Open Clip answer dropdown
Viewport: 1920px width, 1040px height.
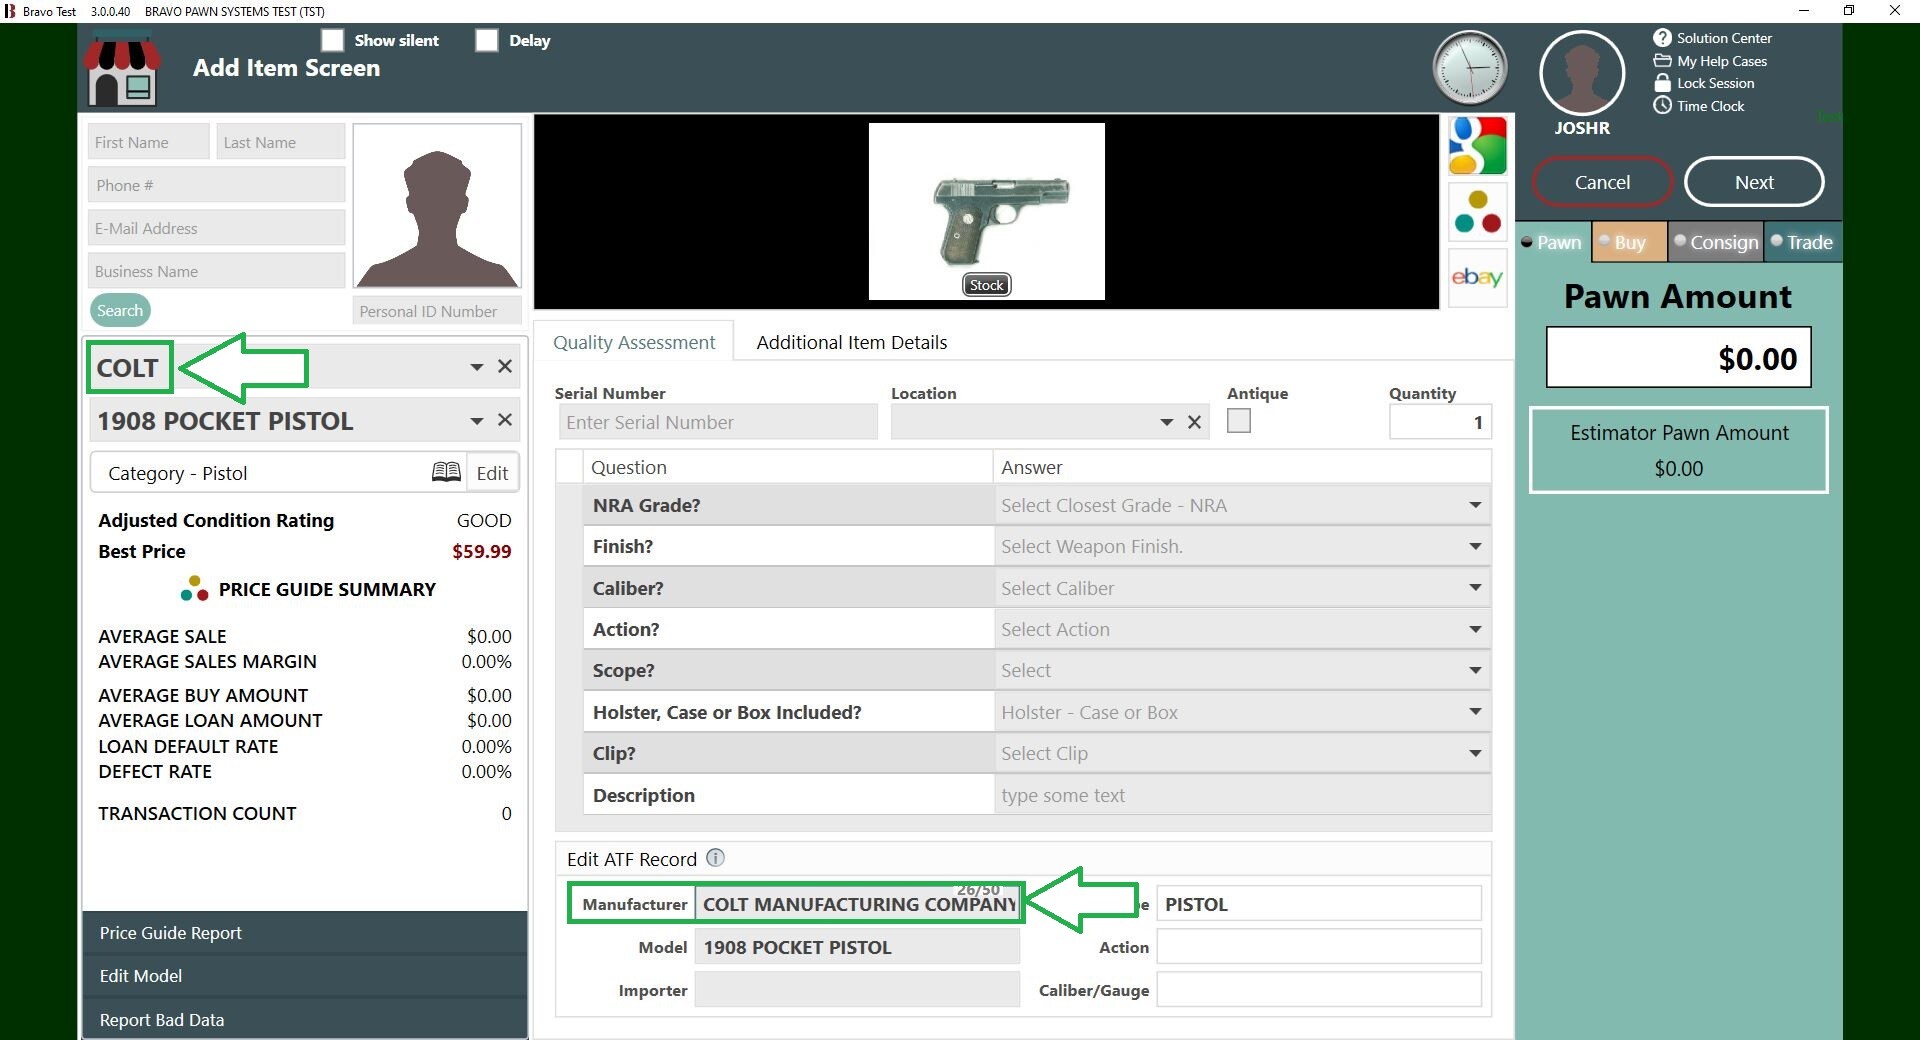(x=1475, y=753)
